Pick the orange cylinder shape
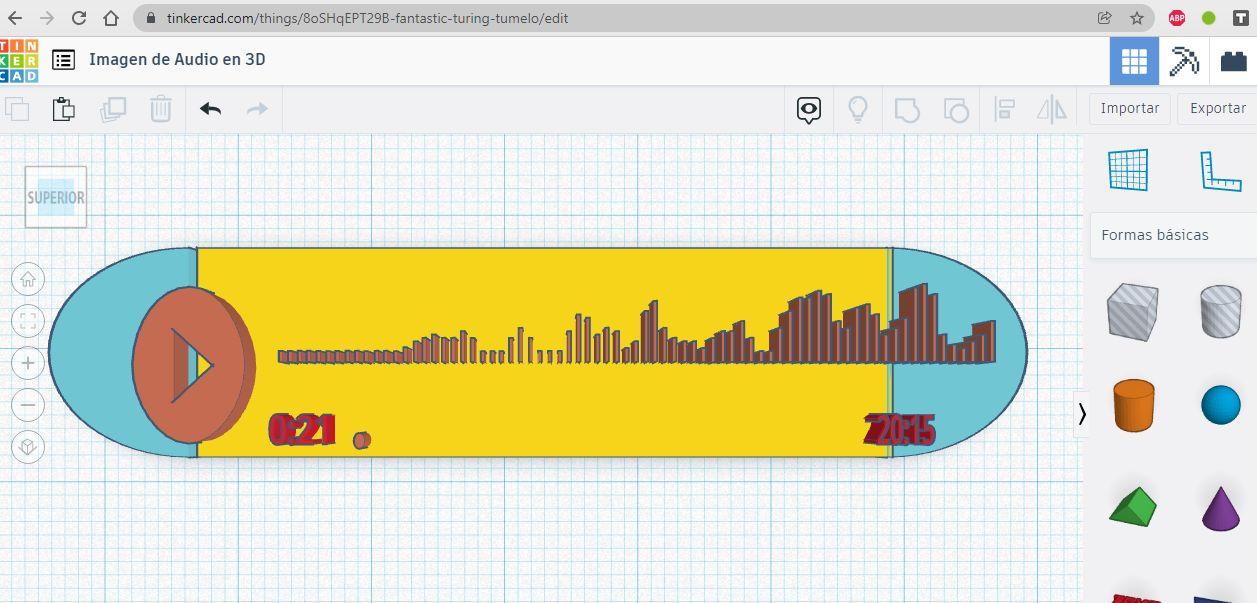 click(x=1133, y=405)
